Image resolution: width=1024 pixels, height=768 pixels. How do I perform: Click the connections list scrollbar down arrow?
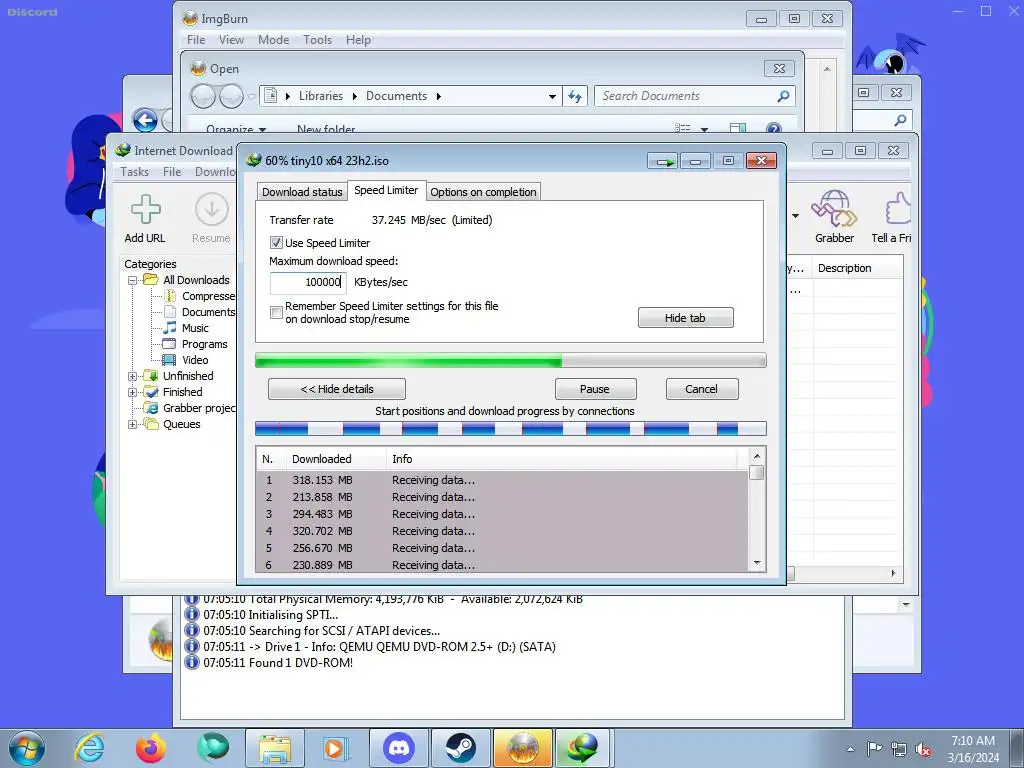(757, 563)
